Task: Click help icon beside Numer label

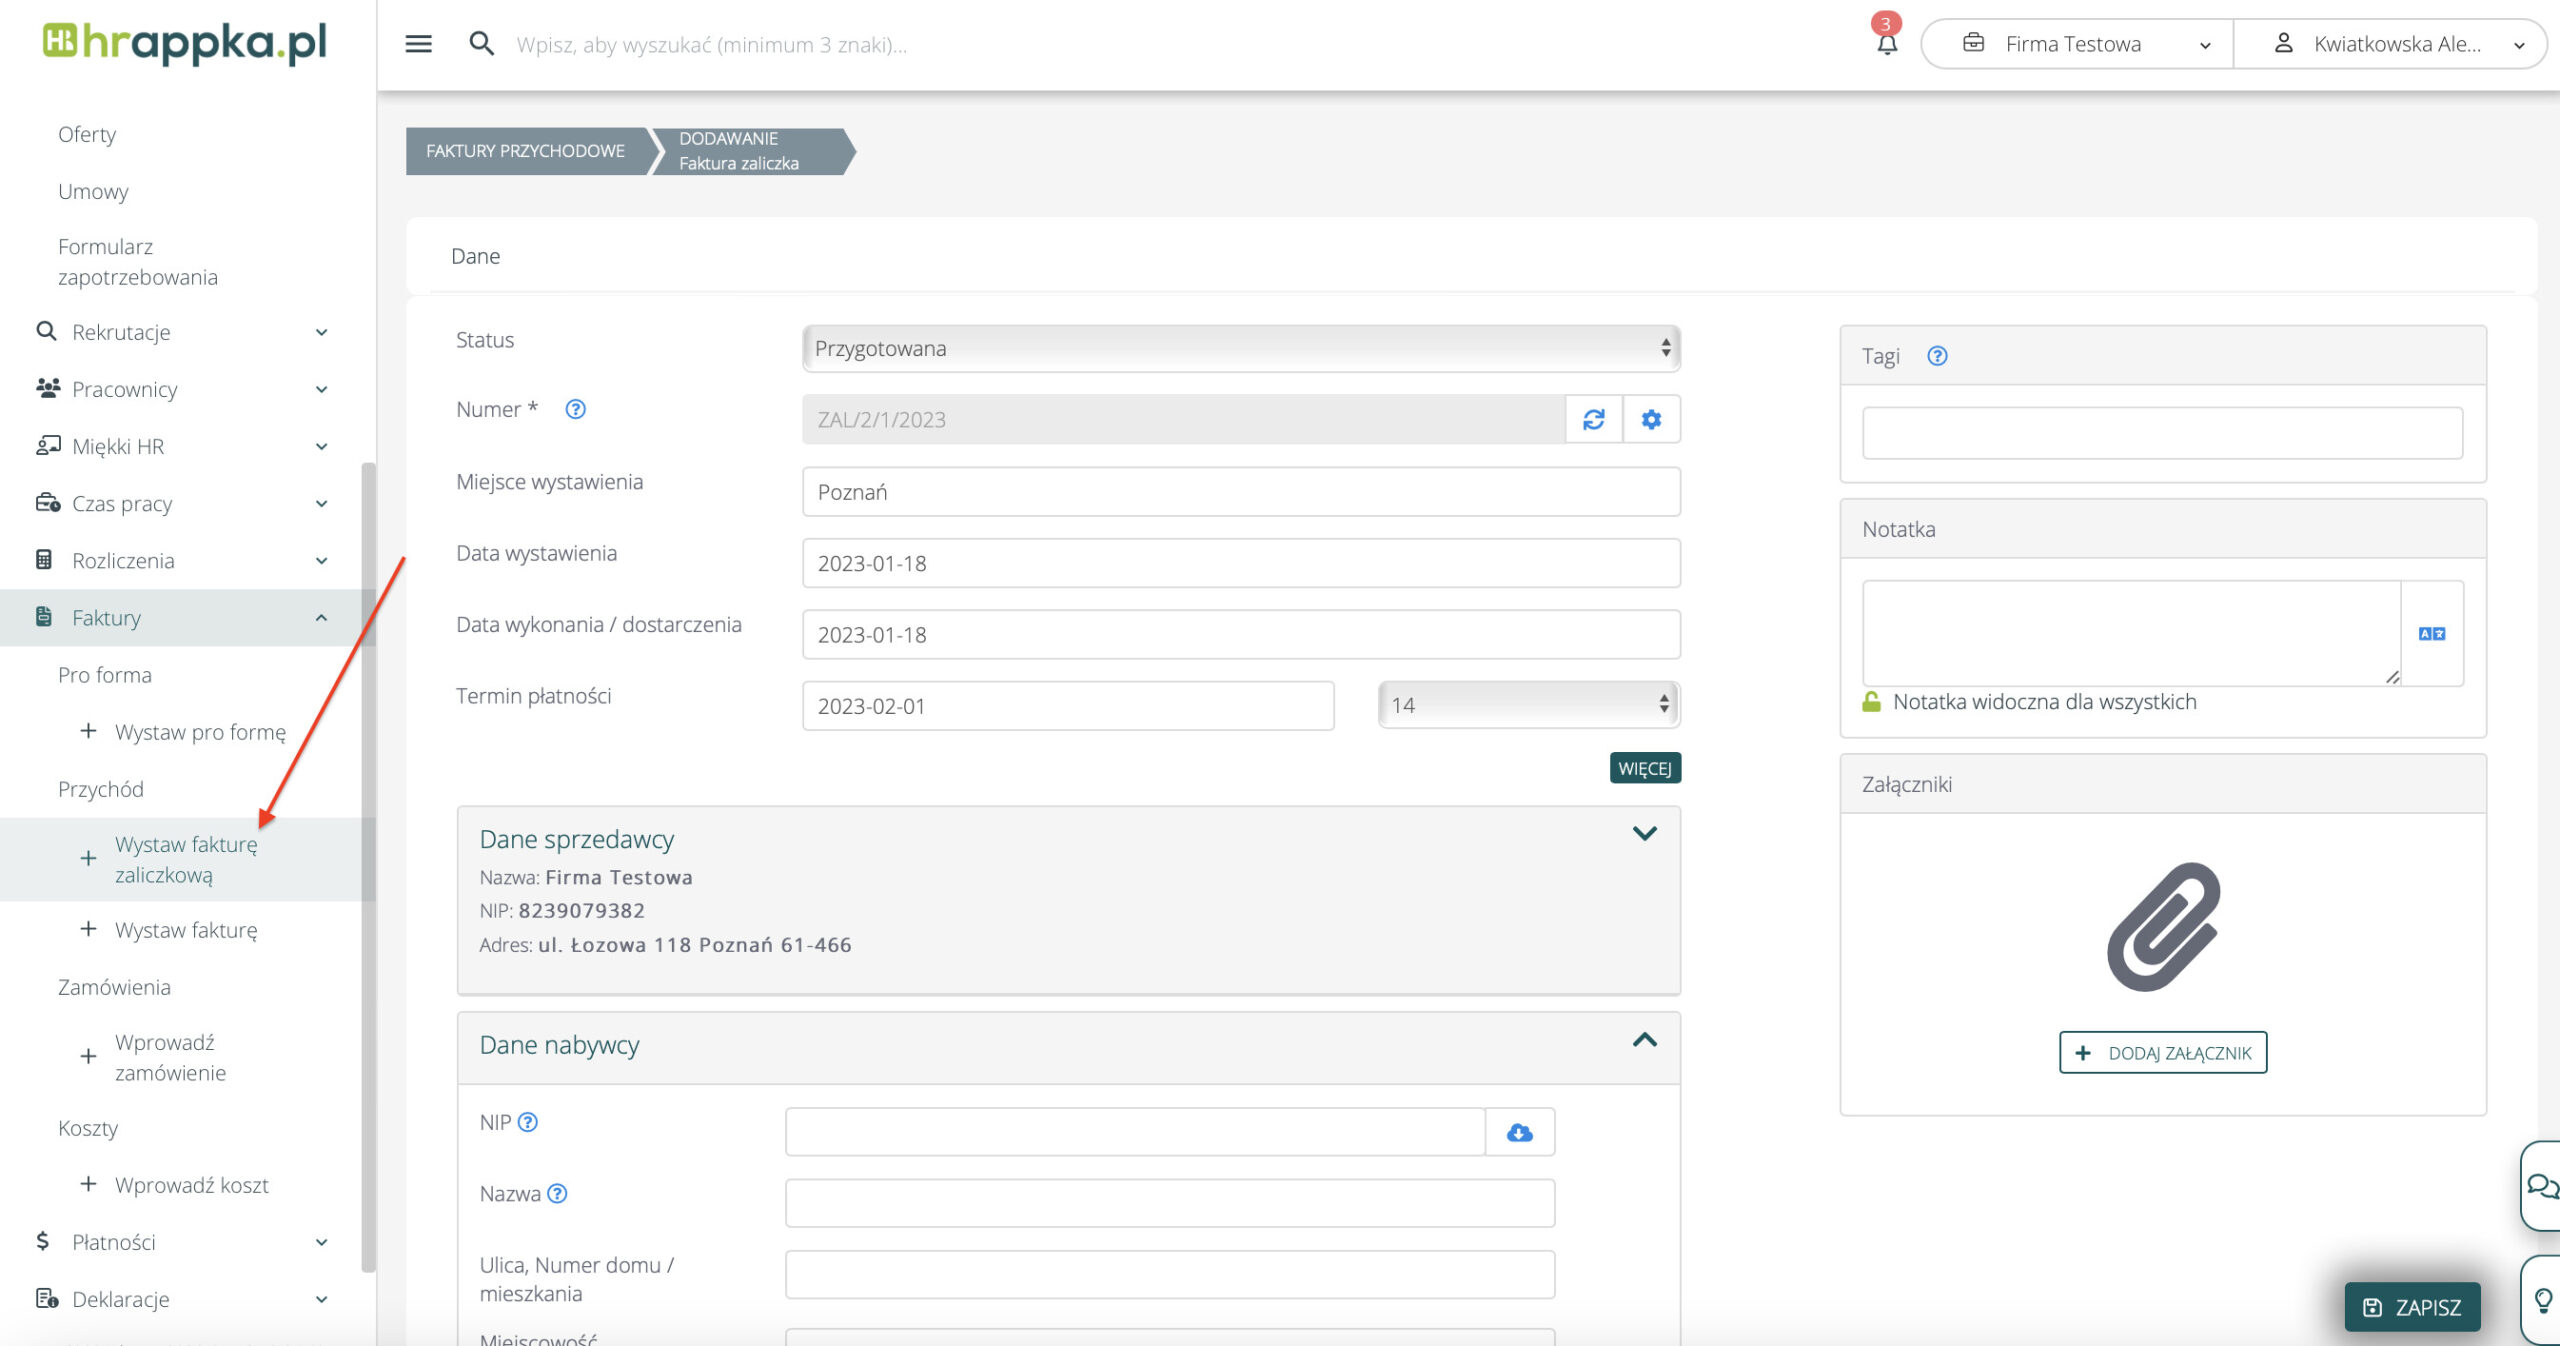Action: point(575,409)
